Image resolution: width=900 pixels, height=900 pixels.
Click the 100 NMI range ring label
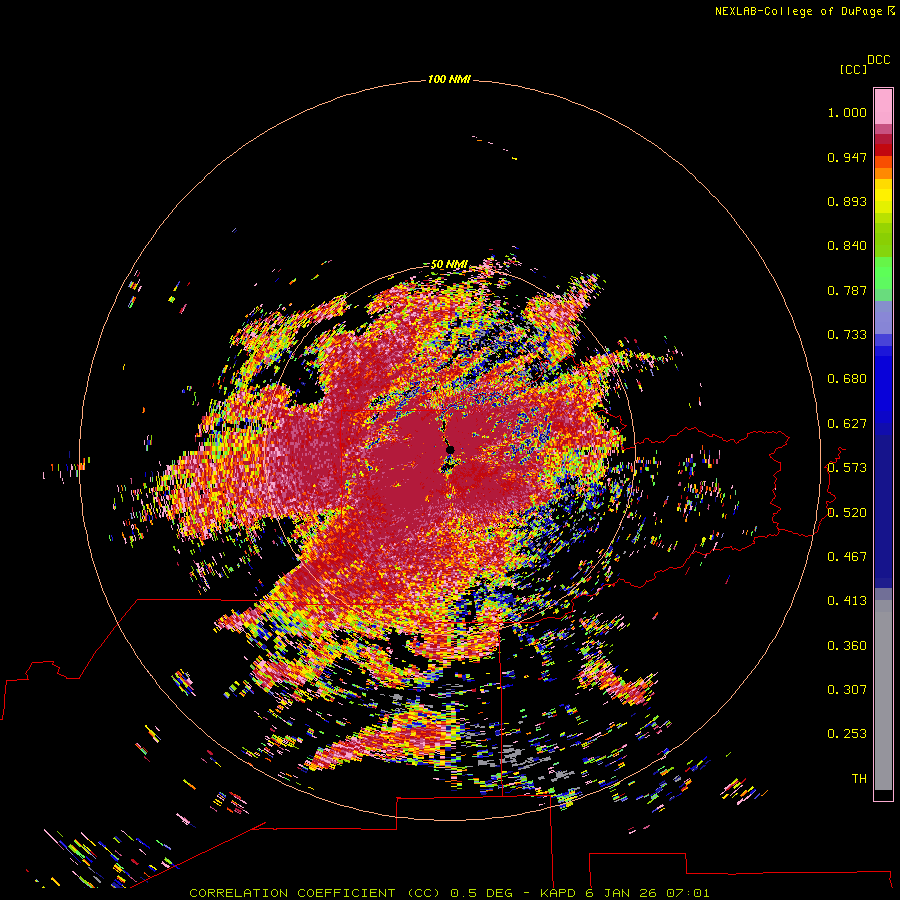pos(449,79)
